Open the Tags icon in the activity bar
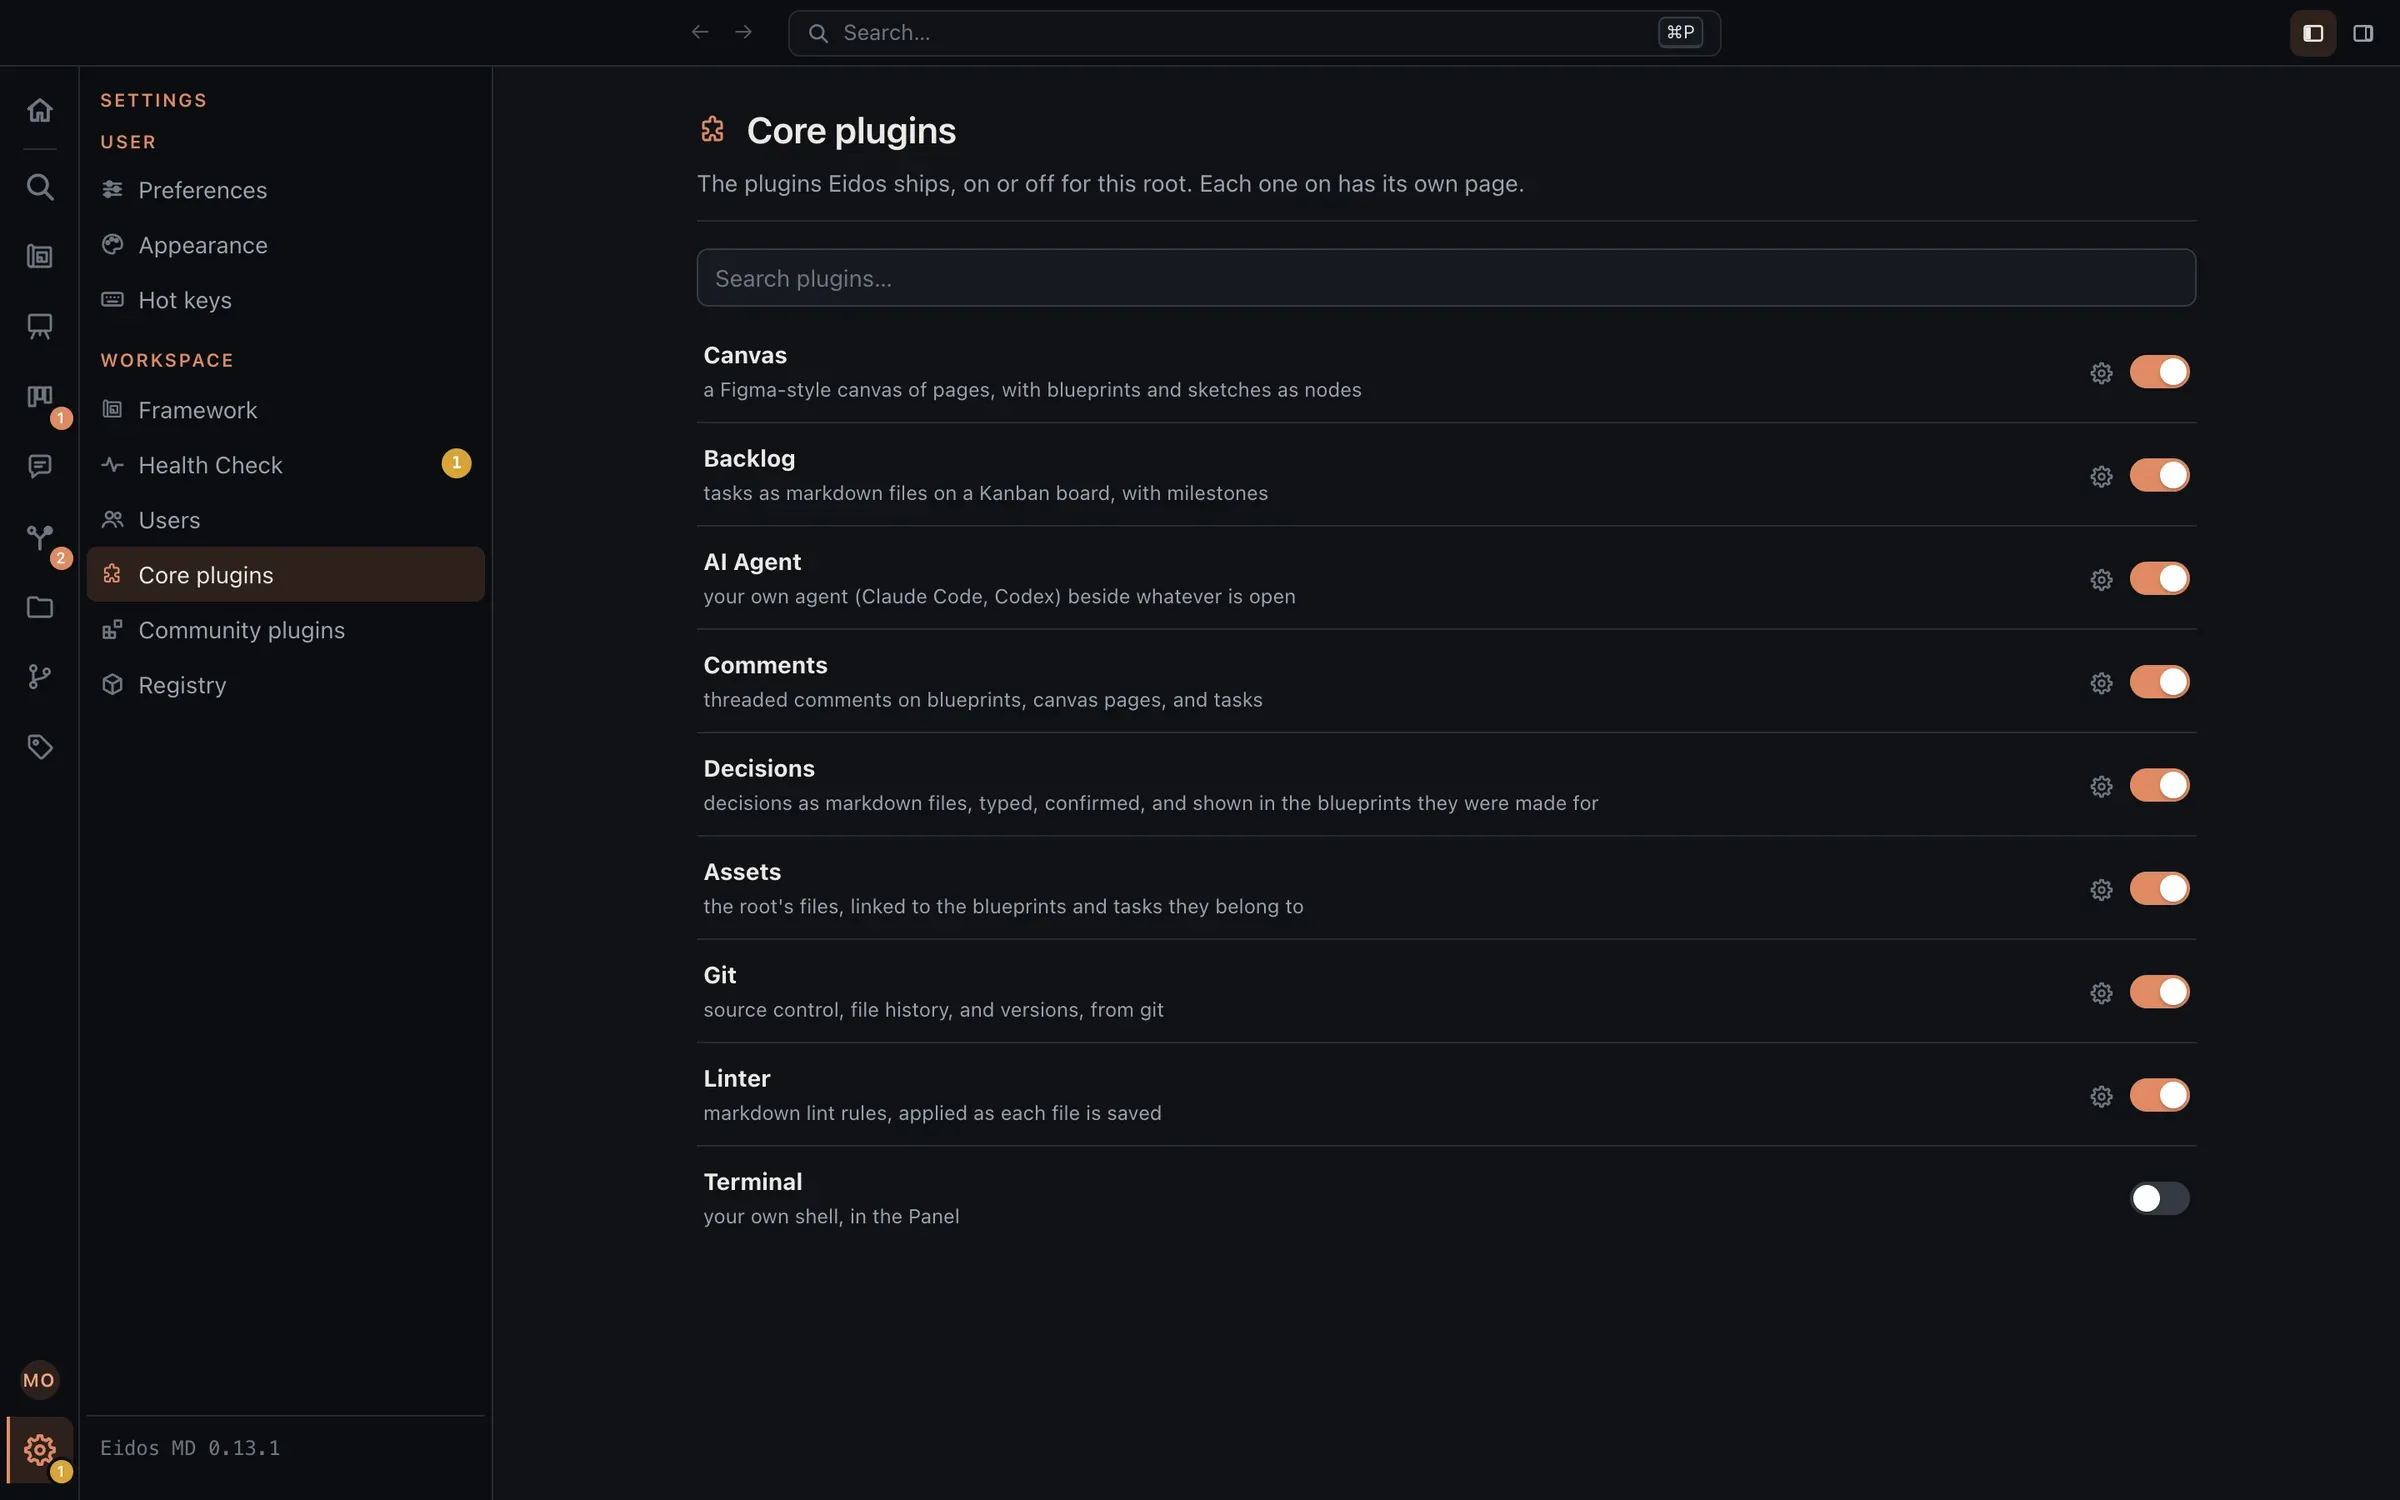2400x1500 pixels. click(39, 747)
